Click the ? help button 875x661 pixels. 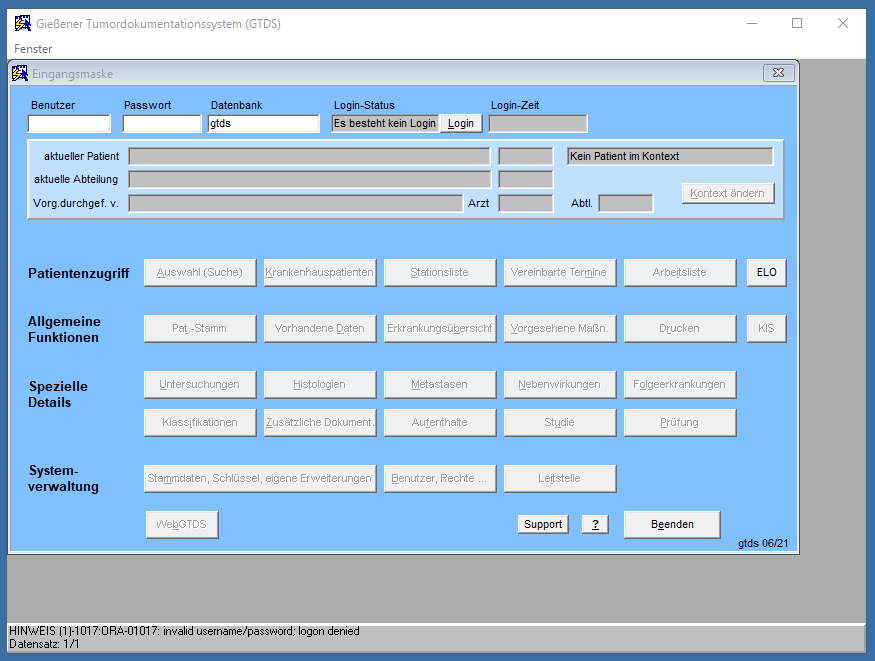pos(595,524)
